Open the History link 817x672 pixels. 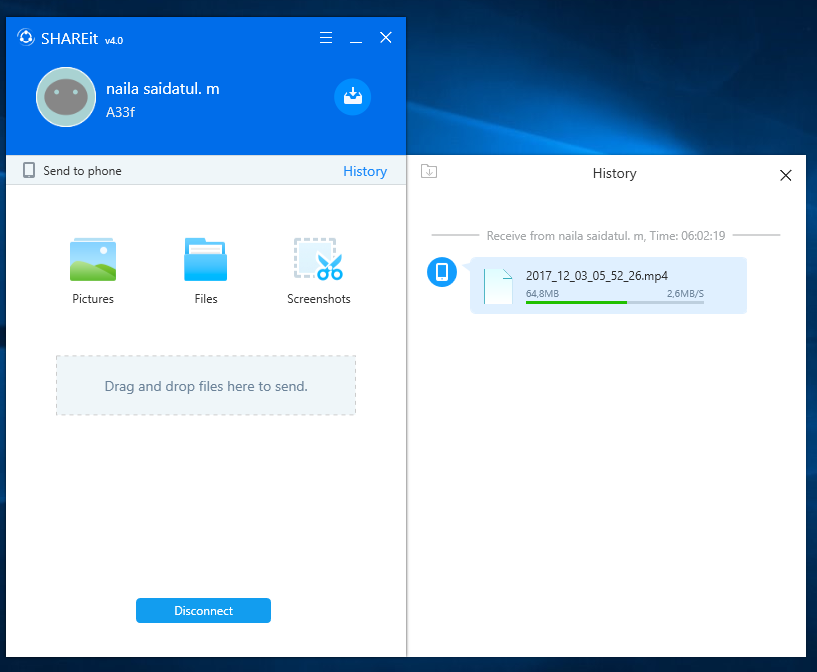365,171
